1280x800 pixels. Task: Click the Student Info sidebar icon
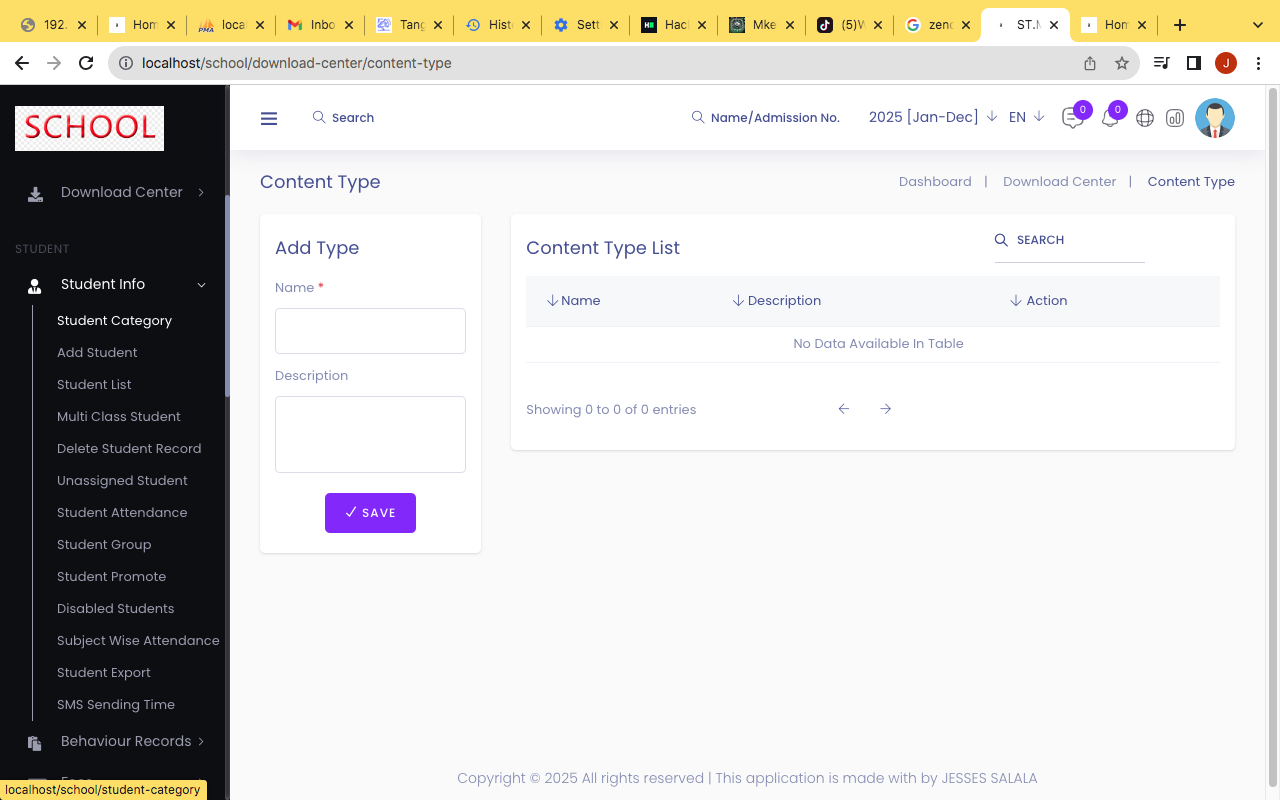[35, 284]
